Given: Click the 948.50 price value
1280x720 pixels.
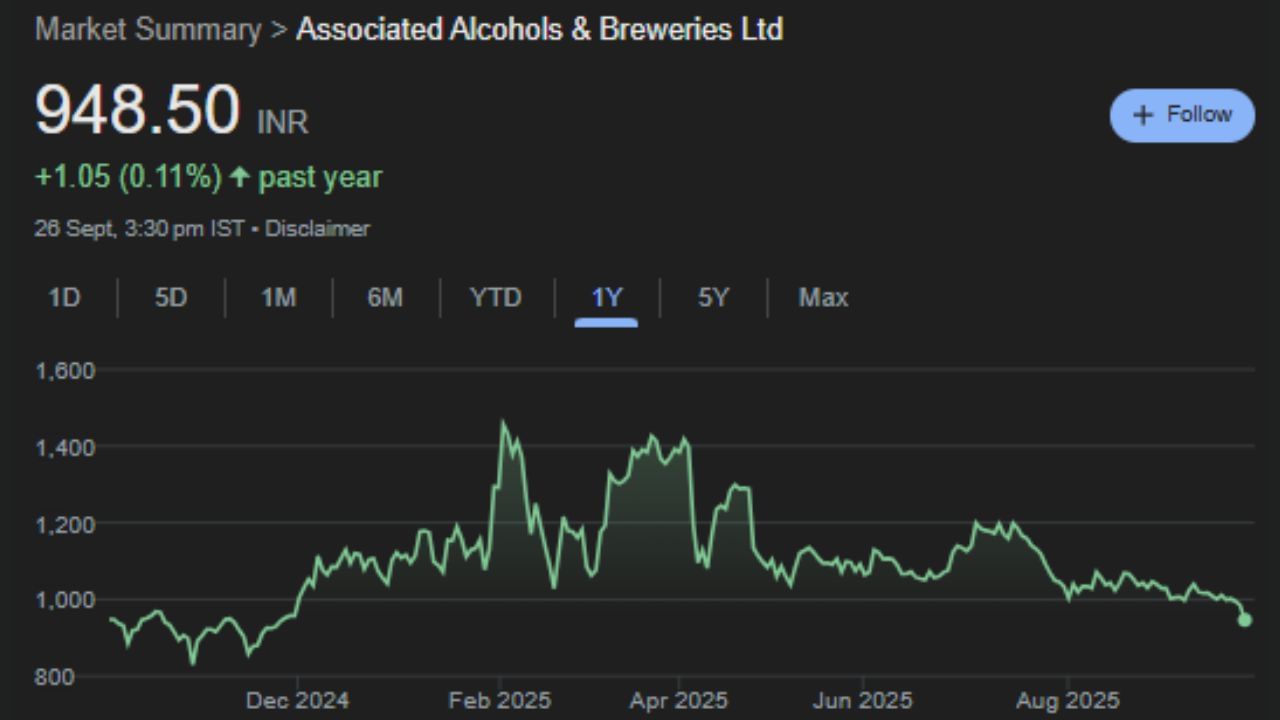Looking at the screenshot, I should coord(136,108).
